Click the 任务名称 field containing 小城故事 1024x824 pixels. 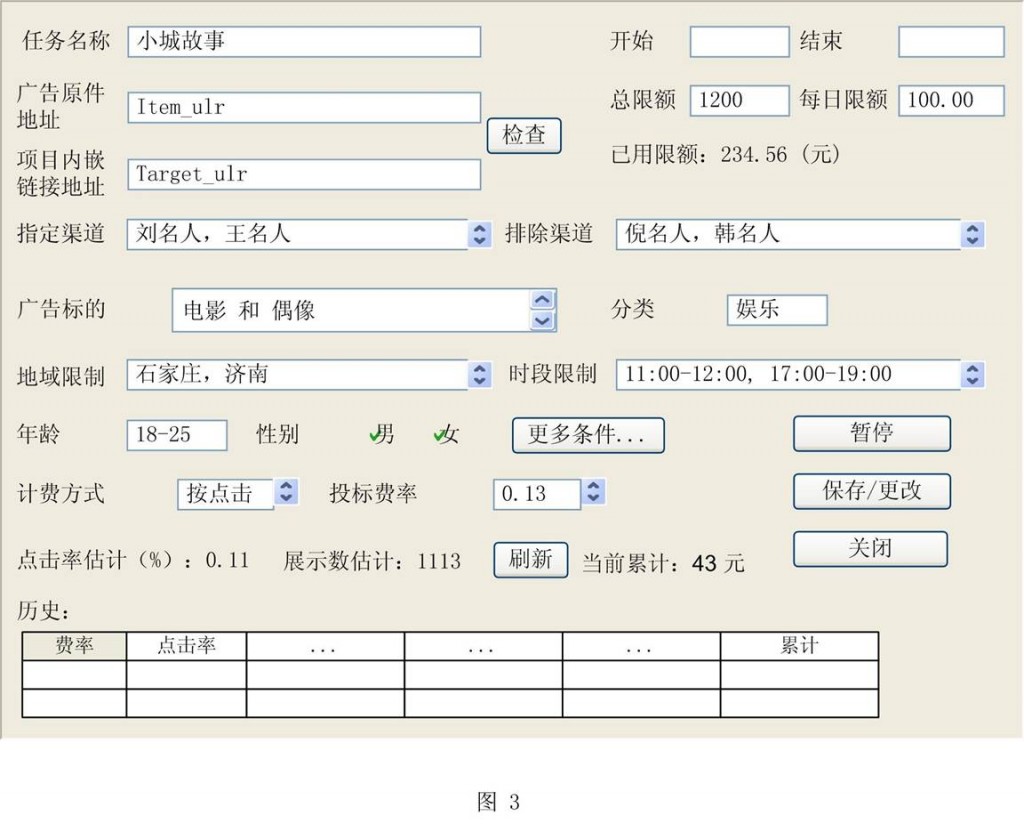tap(304, 42)
